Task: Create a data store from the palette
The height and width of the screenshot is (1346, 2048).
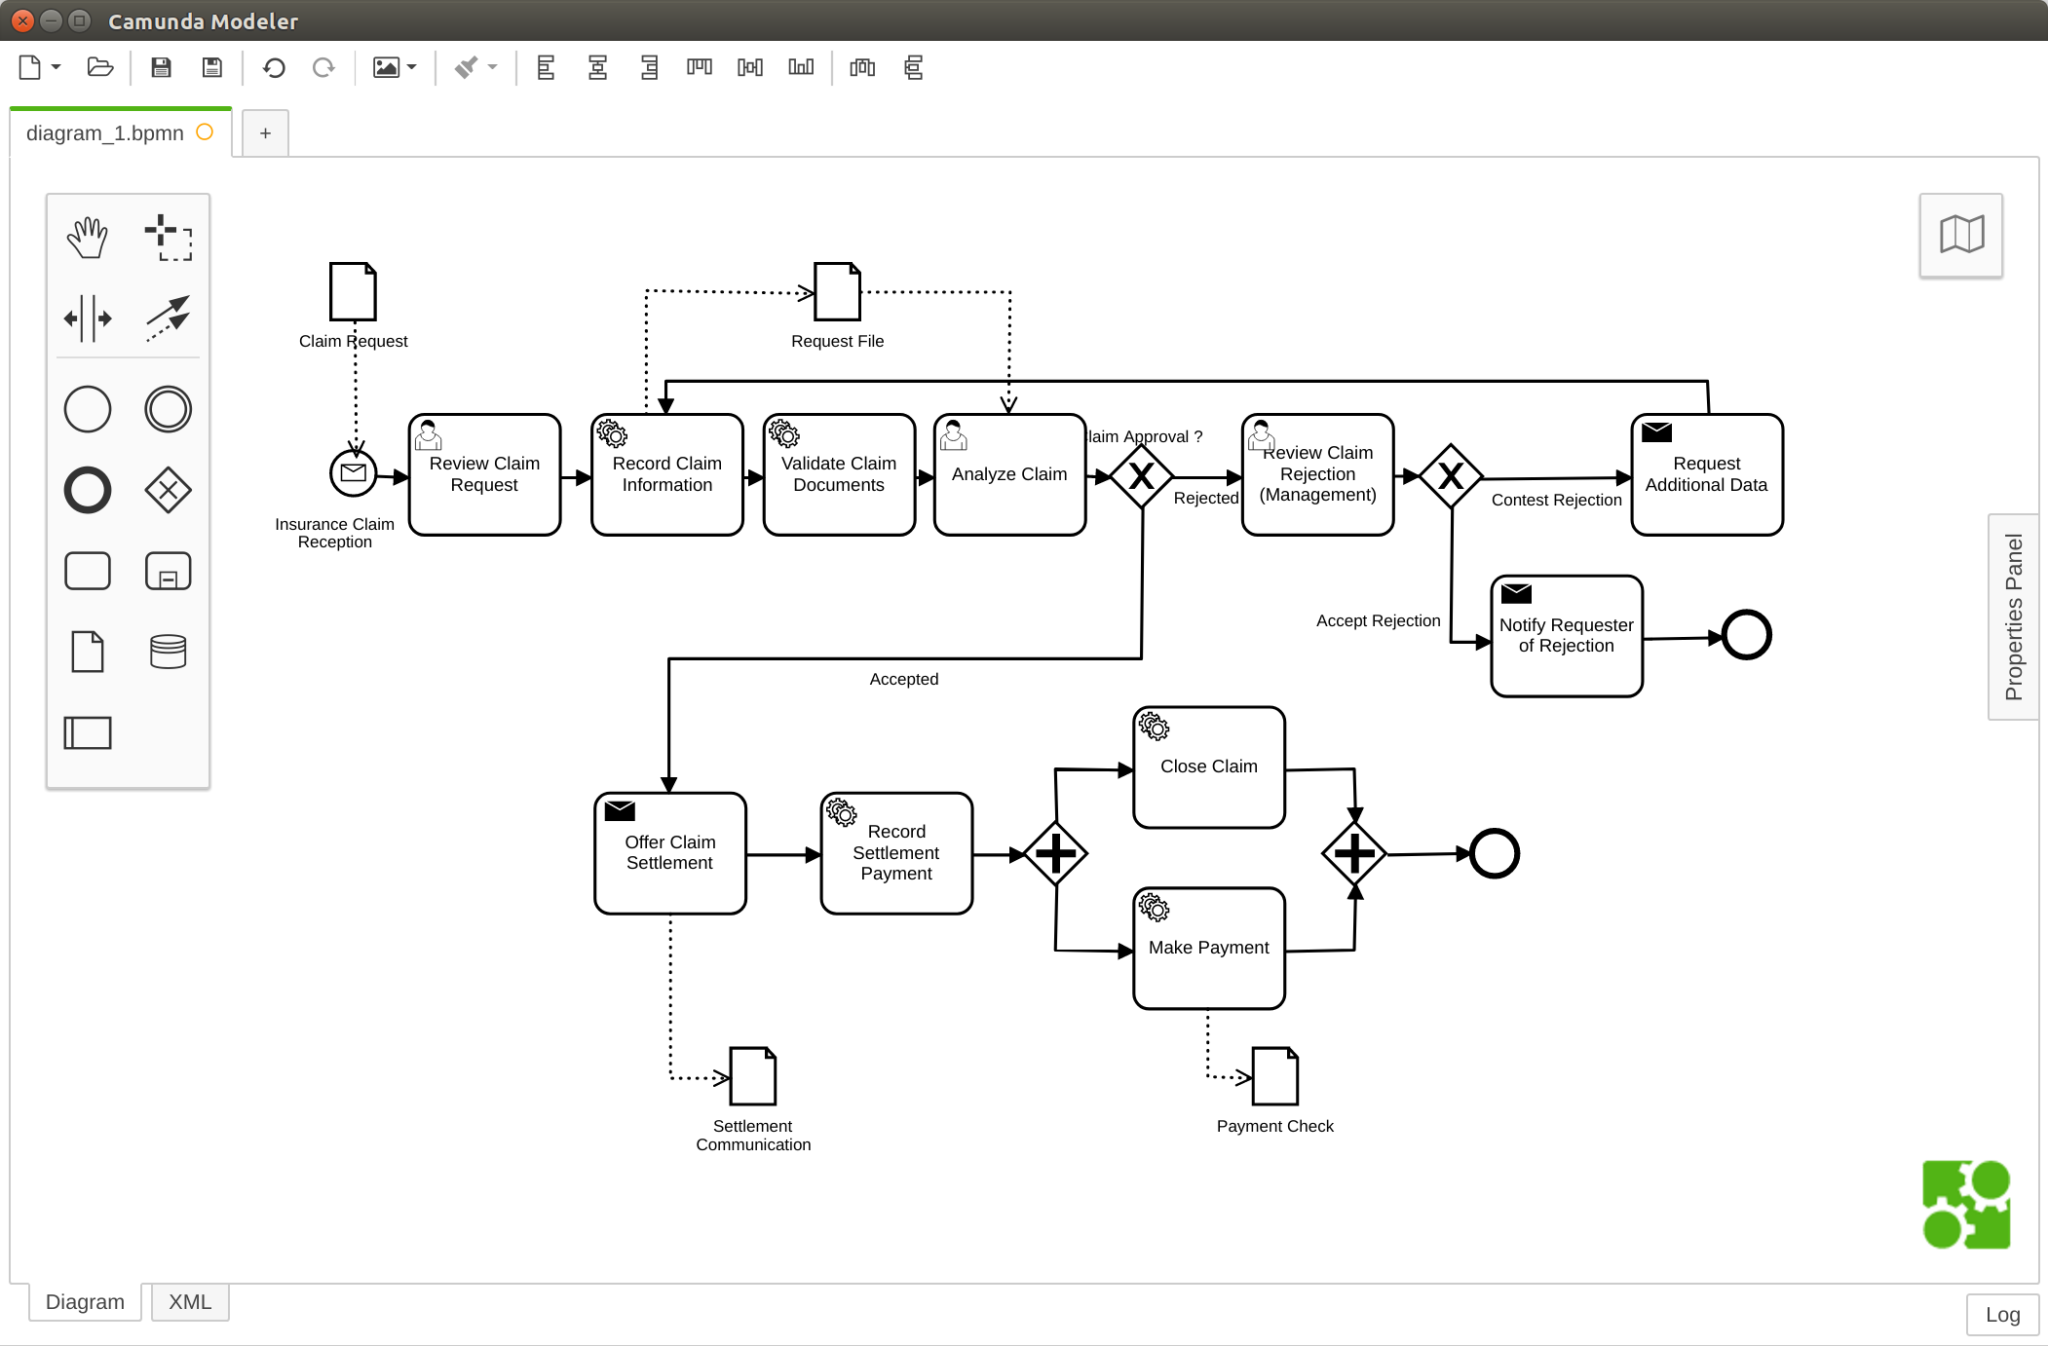Action: coord(168,651)
